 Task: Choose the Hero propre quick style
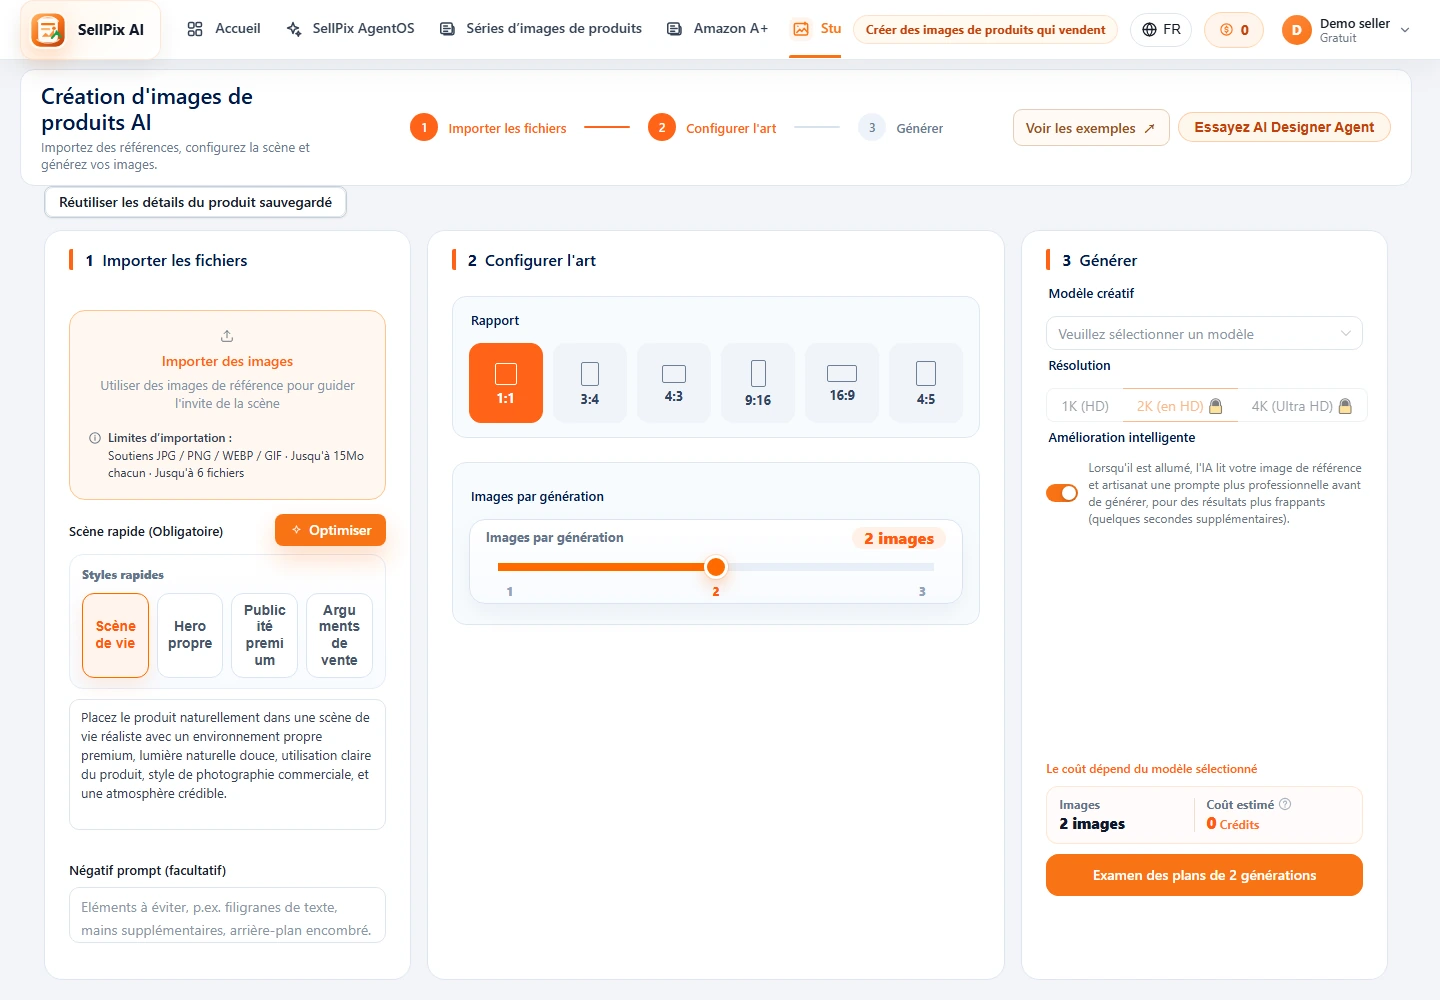[x=190, y=635]
